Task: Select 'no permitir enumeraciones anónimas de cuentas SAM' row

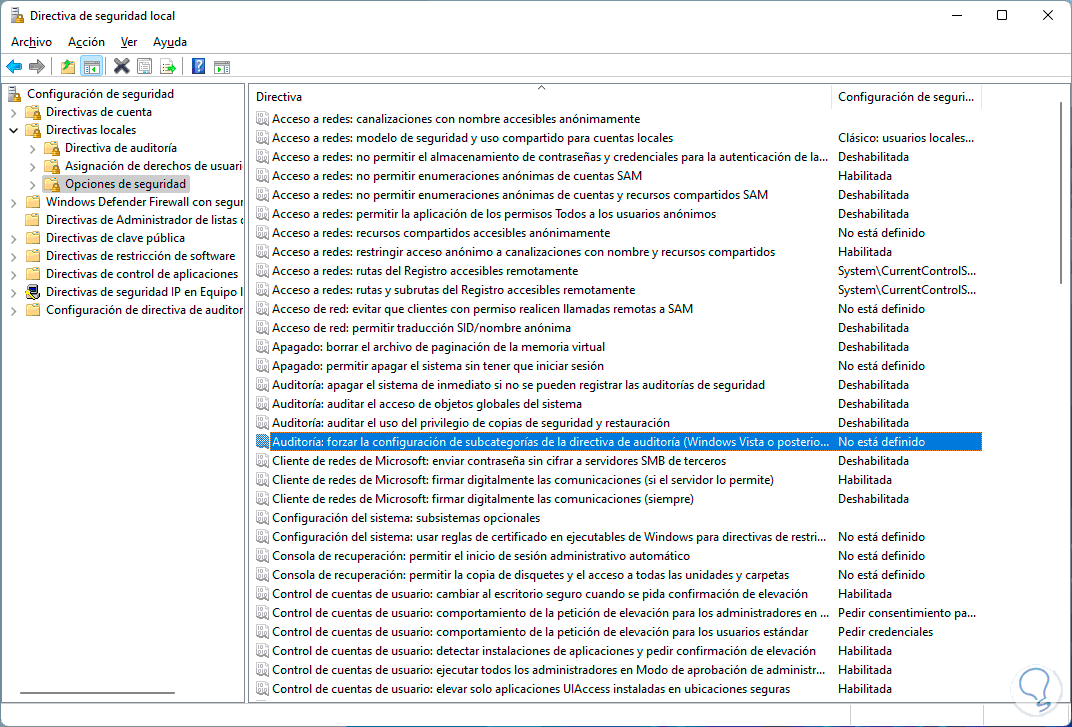Action: coord(618,176)
